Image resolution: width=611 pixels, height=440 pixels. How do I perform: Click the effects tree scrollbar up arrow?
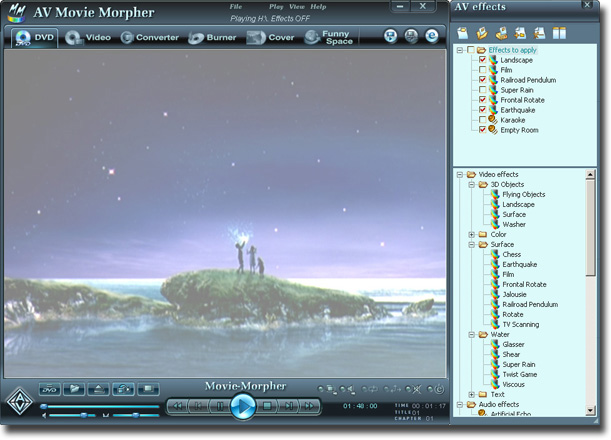(x=590, y=175)
